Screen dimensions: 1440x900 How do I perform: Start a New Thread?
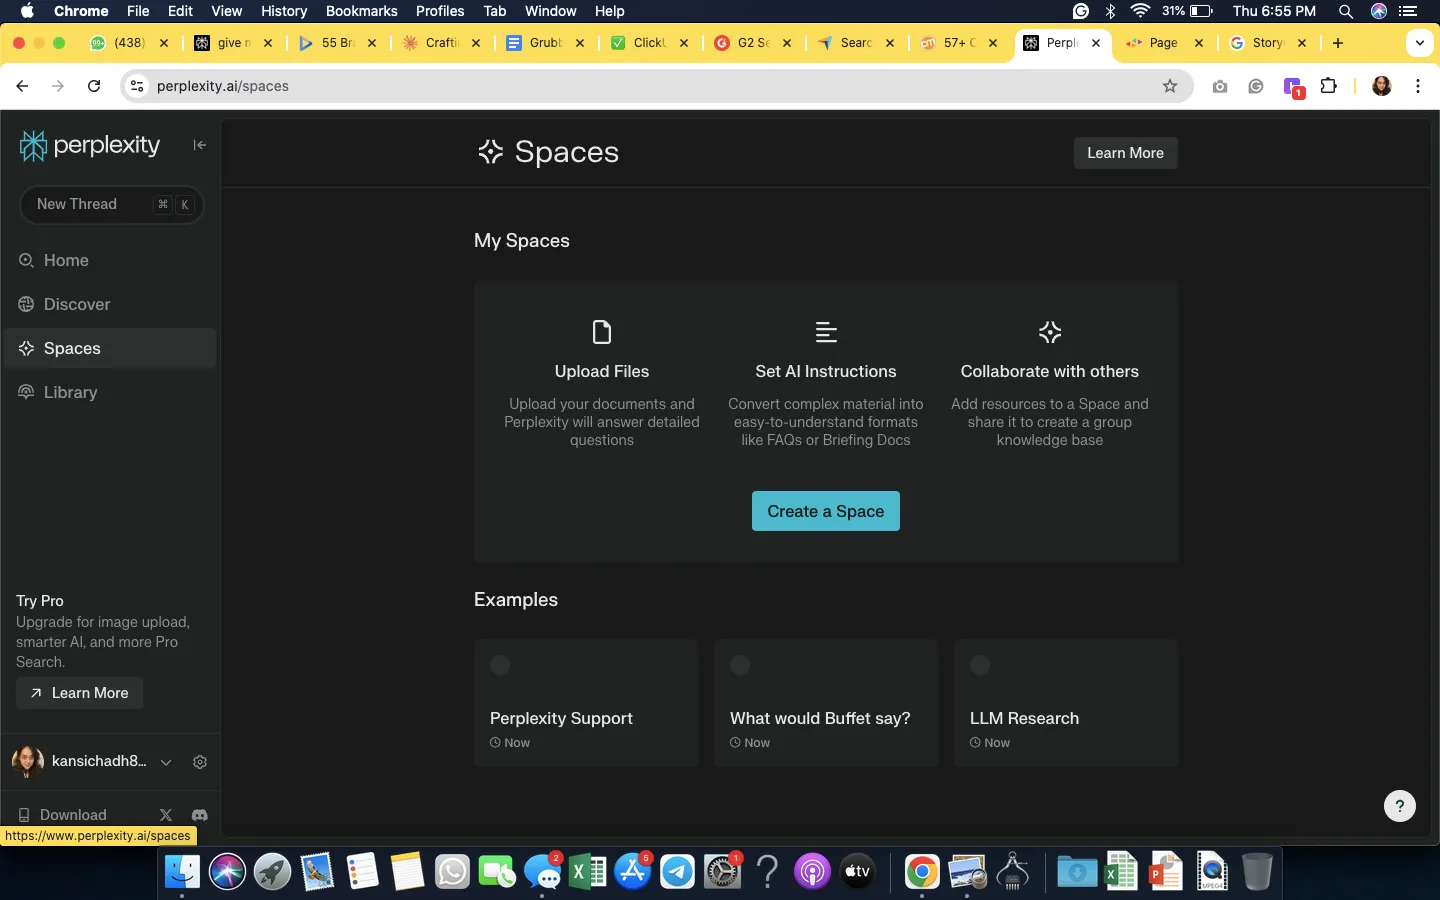click(x=111, y=204)
